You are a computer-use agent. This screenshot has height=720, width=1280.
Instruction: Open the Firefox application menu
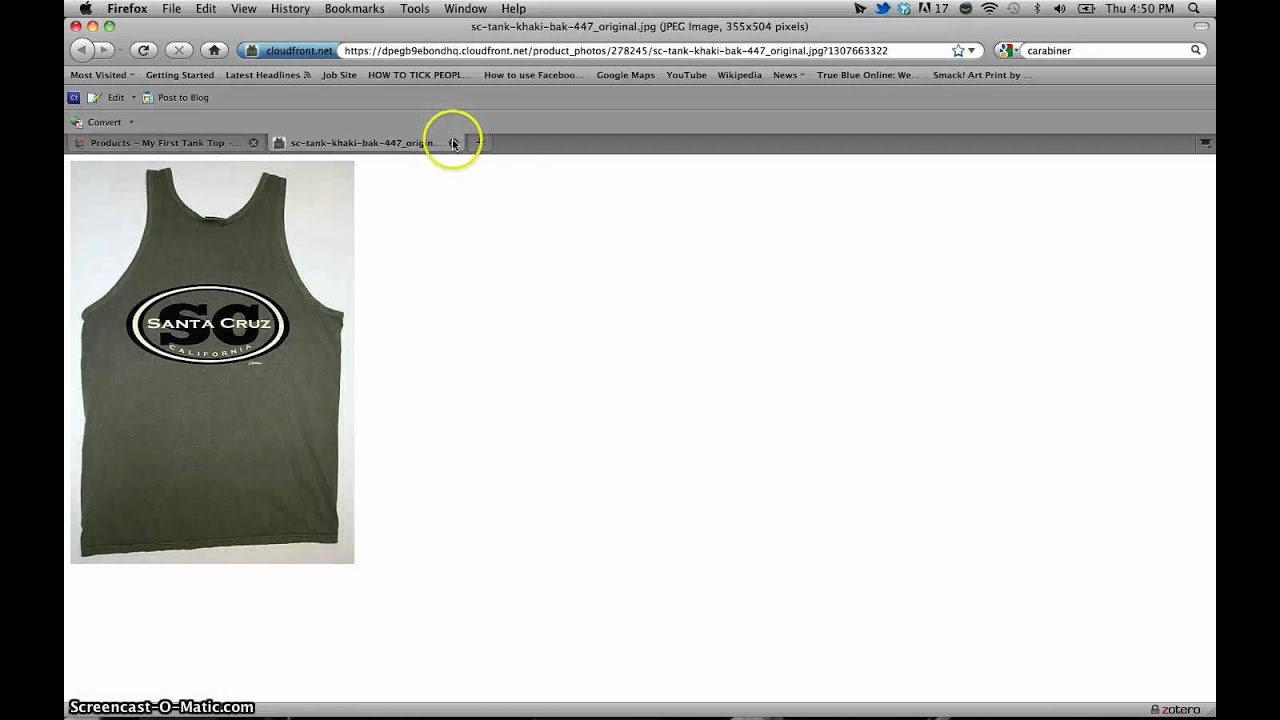(x=127, y=8)
